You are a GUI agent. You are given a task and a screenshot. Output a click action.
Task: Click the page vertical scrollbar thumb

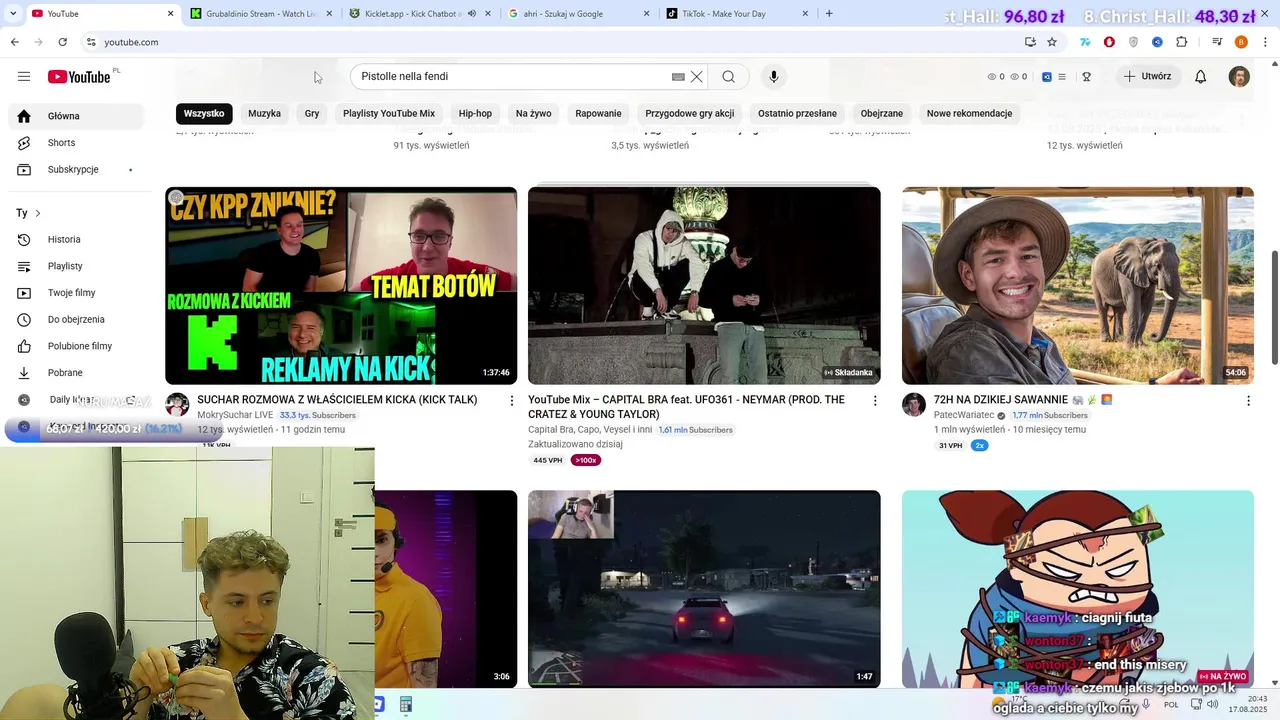coord(1274,308)
